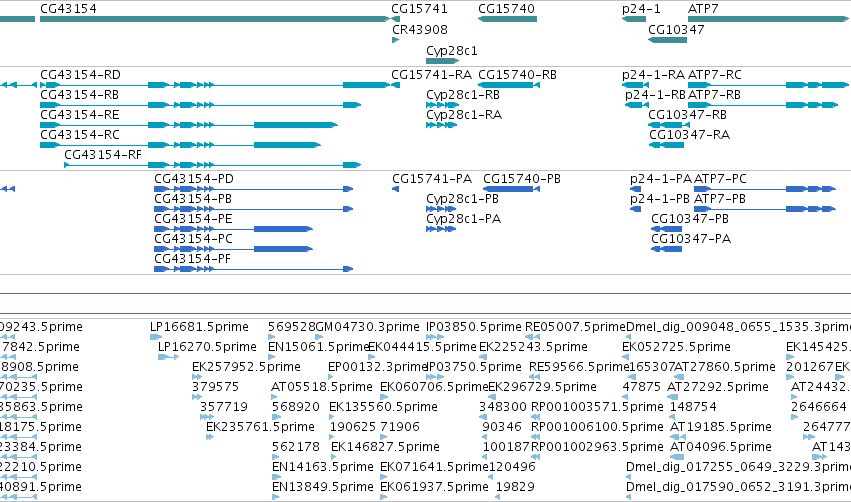Screen dimensions: 851x502
Task: Click protein CG15740-PB
Action: pos(522,179)
